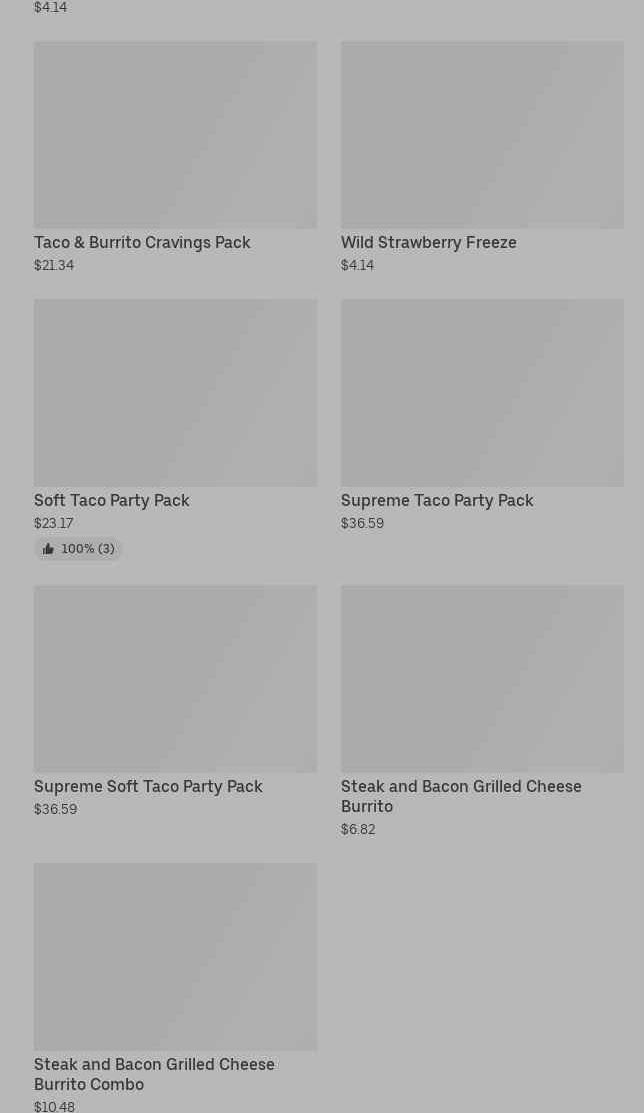Click the Taco & Burrito Cravings Pack title

click(142, 243)
